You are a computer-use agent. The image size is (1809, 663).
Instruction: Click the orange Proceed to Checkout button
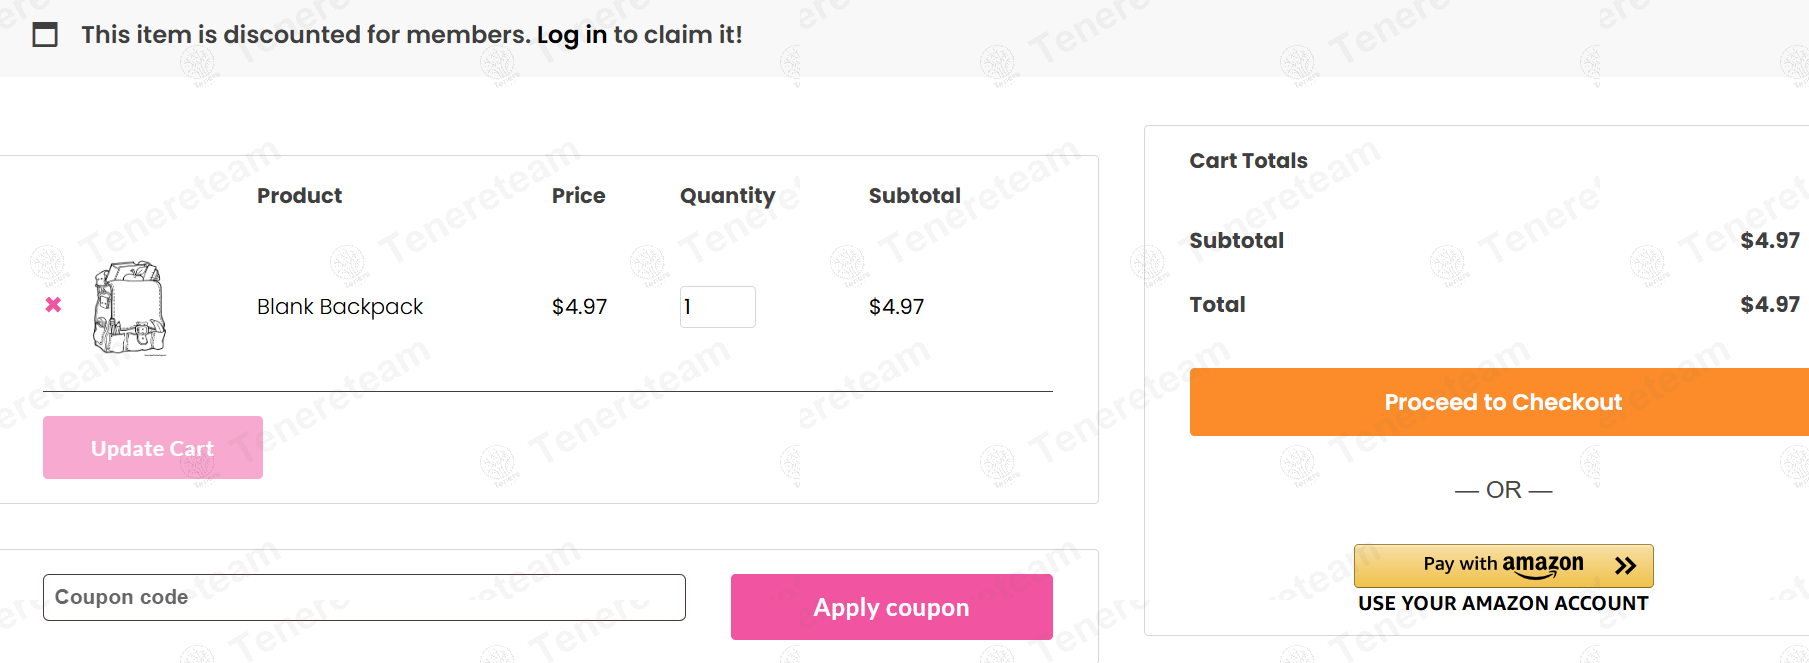(x=1502, y=402)
